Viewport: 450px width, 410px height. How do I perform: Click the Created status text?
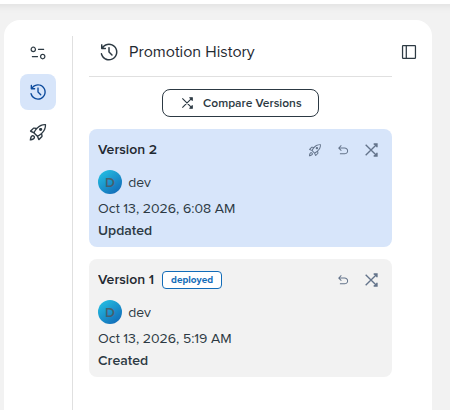[123, 361]
